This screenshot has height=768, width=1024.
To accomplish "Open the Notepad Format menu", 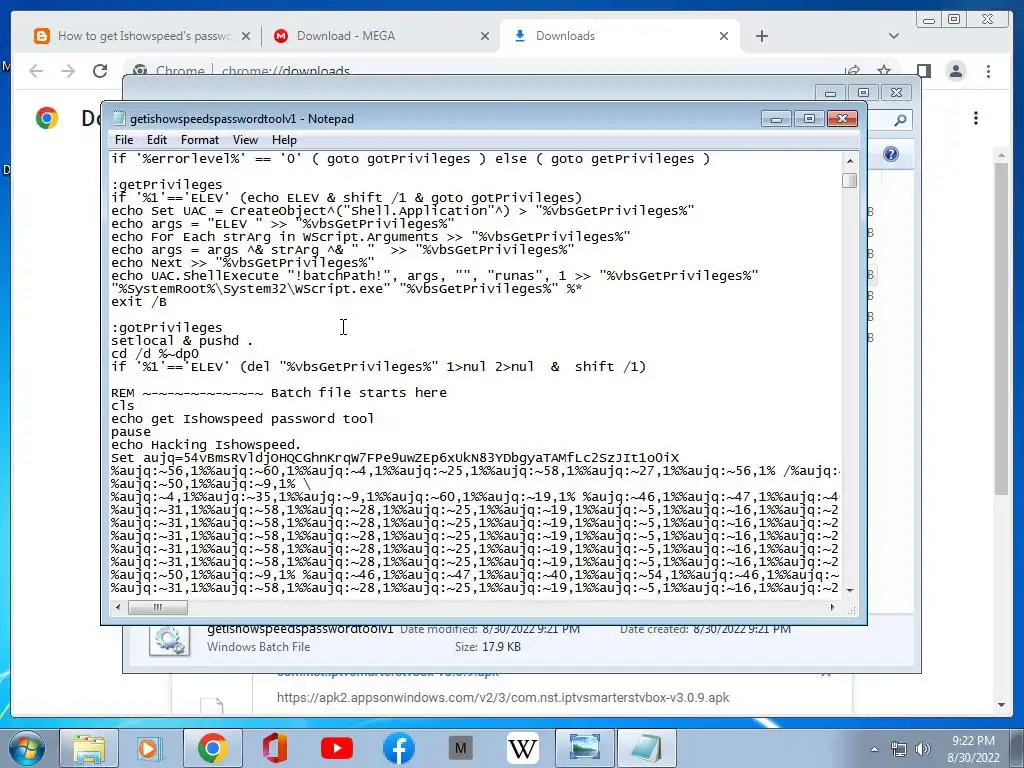I will click(x=199, y=140).
